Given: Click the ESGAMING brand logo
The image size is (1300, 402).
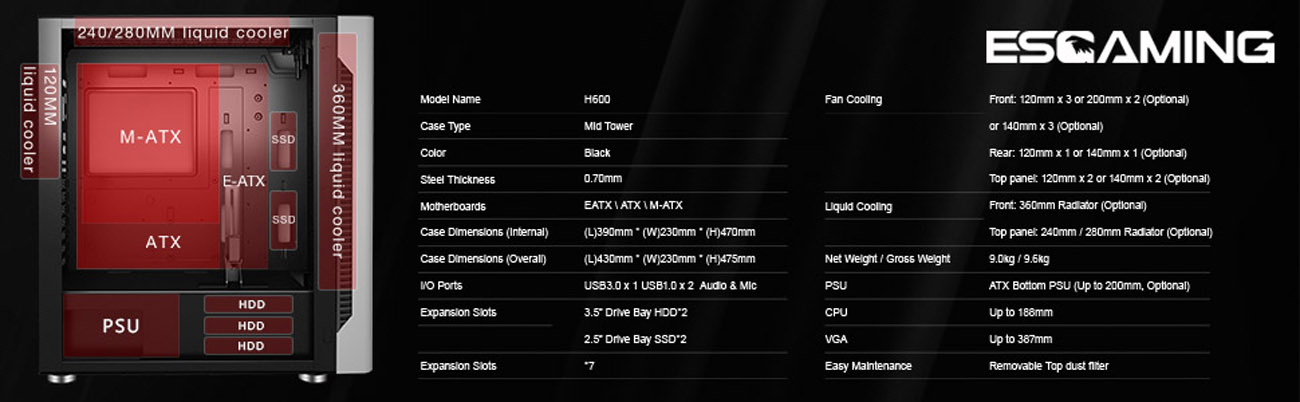Looking at the screenshot, I should click(1130, 47).
